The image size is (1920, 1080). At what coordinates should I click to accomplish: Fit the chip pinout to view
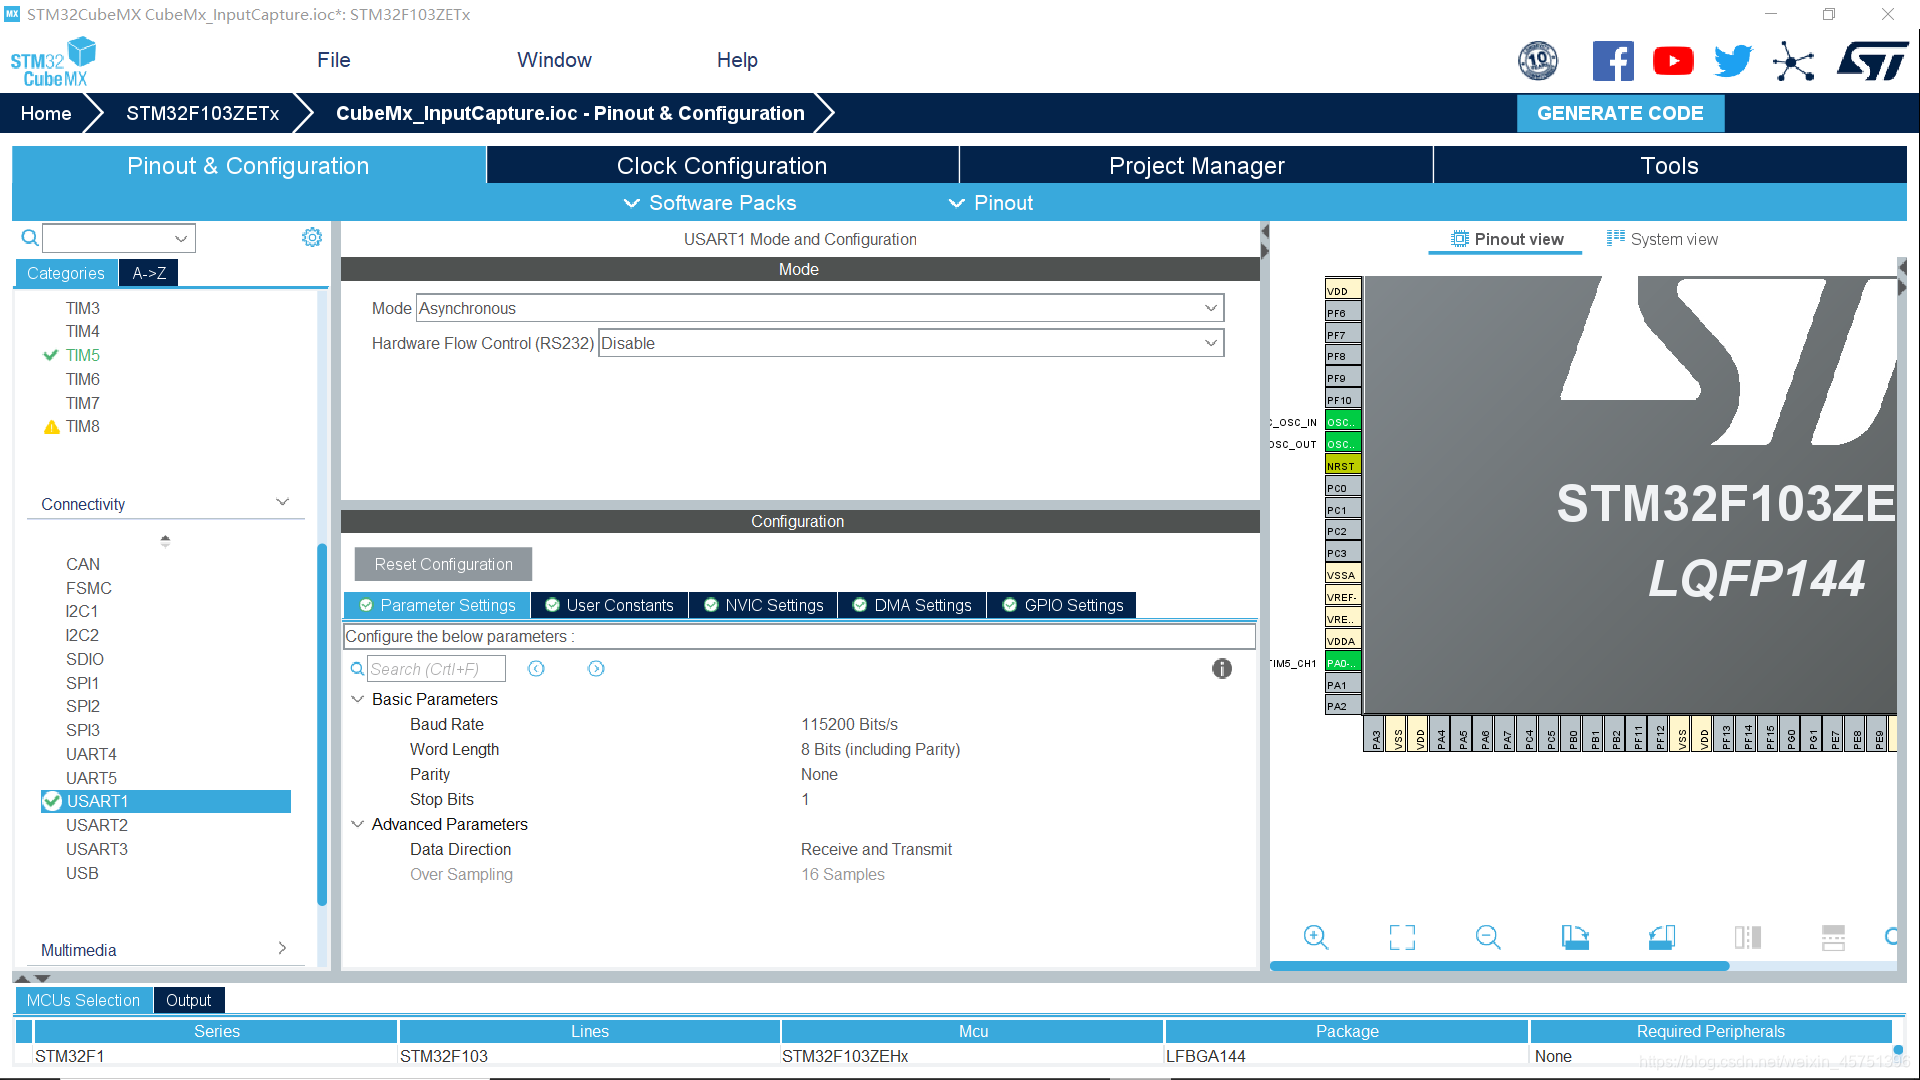coord(1402,937)
